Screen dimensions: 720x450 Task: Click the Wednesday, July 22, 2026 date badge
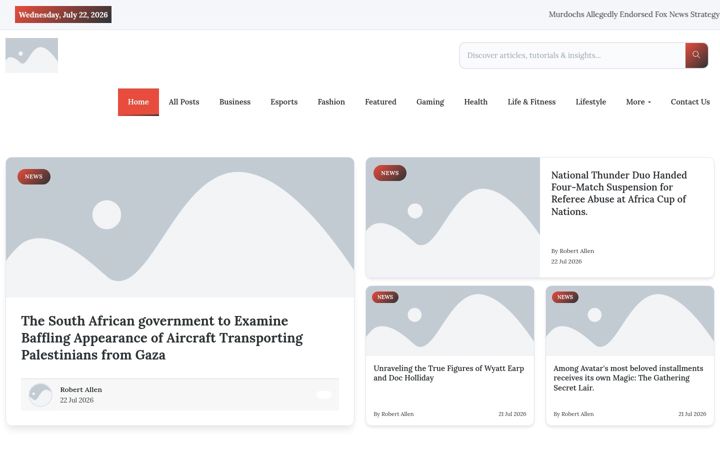(63, 15)
